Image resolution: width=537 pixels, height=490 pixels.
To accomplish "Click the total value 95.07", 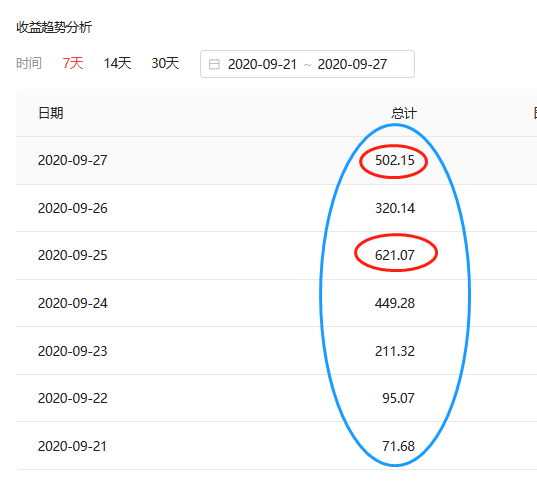I will click(x=398, y=398).
